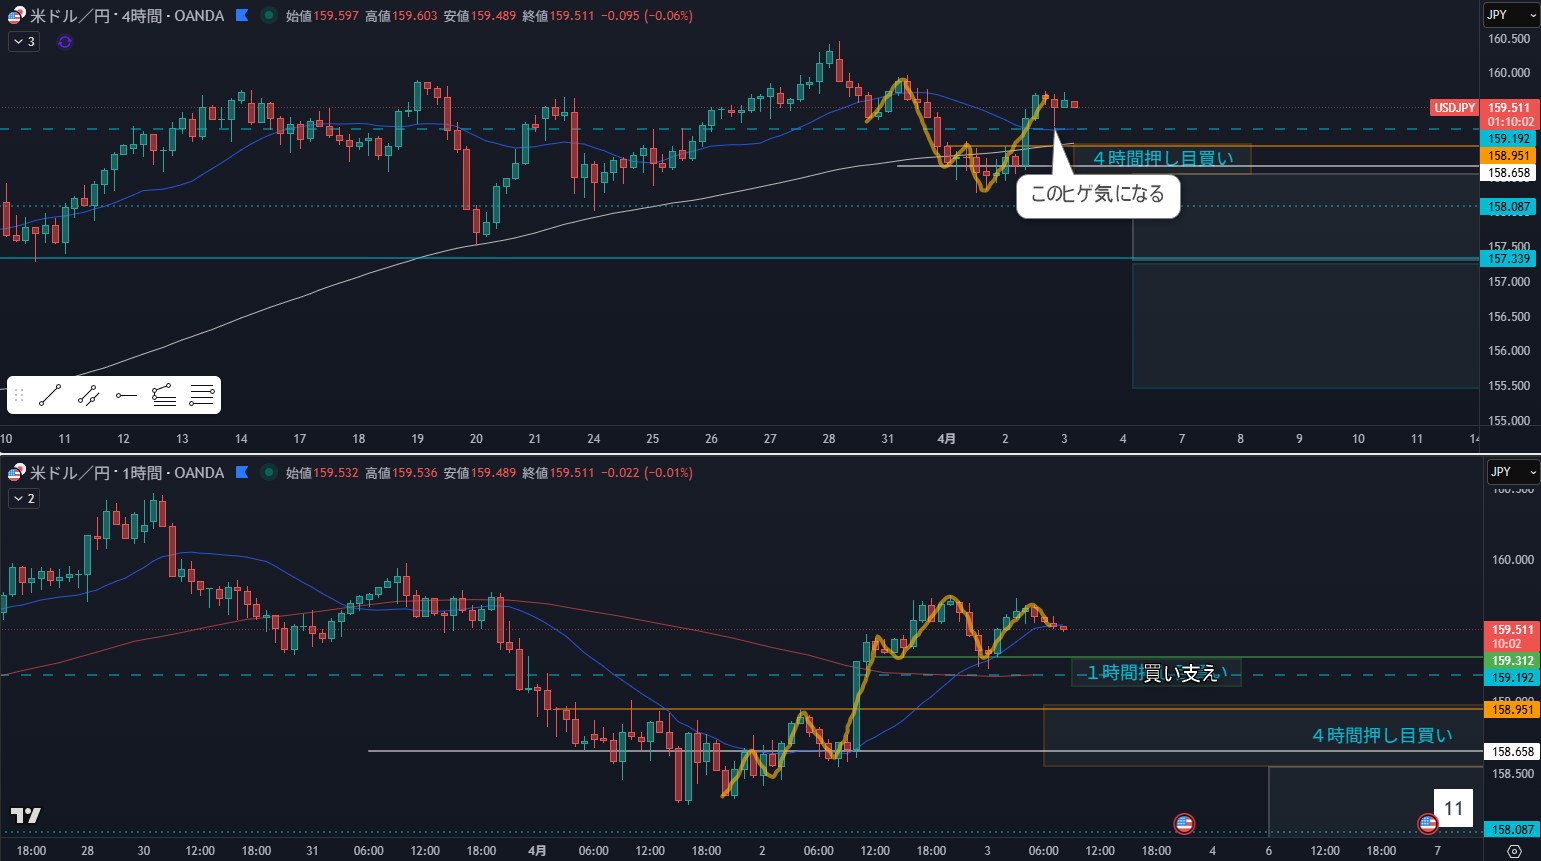Screen dimensions: 1541x861
Task: Pick the rightmost horizontal-lines tool in drawing toolbar
Action: click(202, 396)
